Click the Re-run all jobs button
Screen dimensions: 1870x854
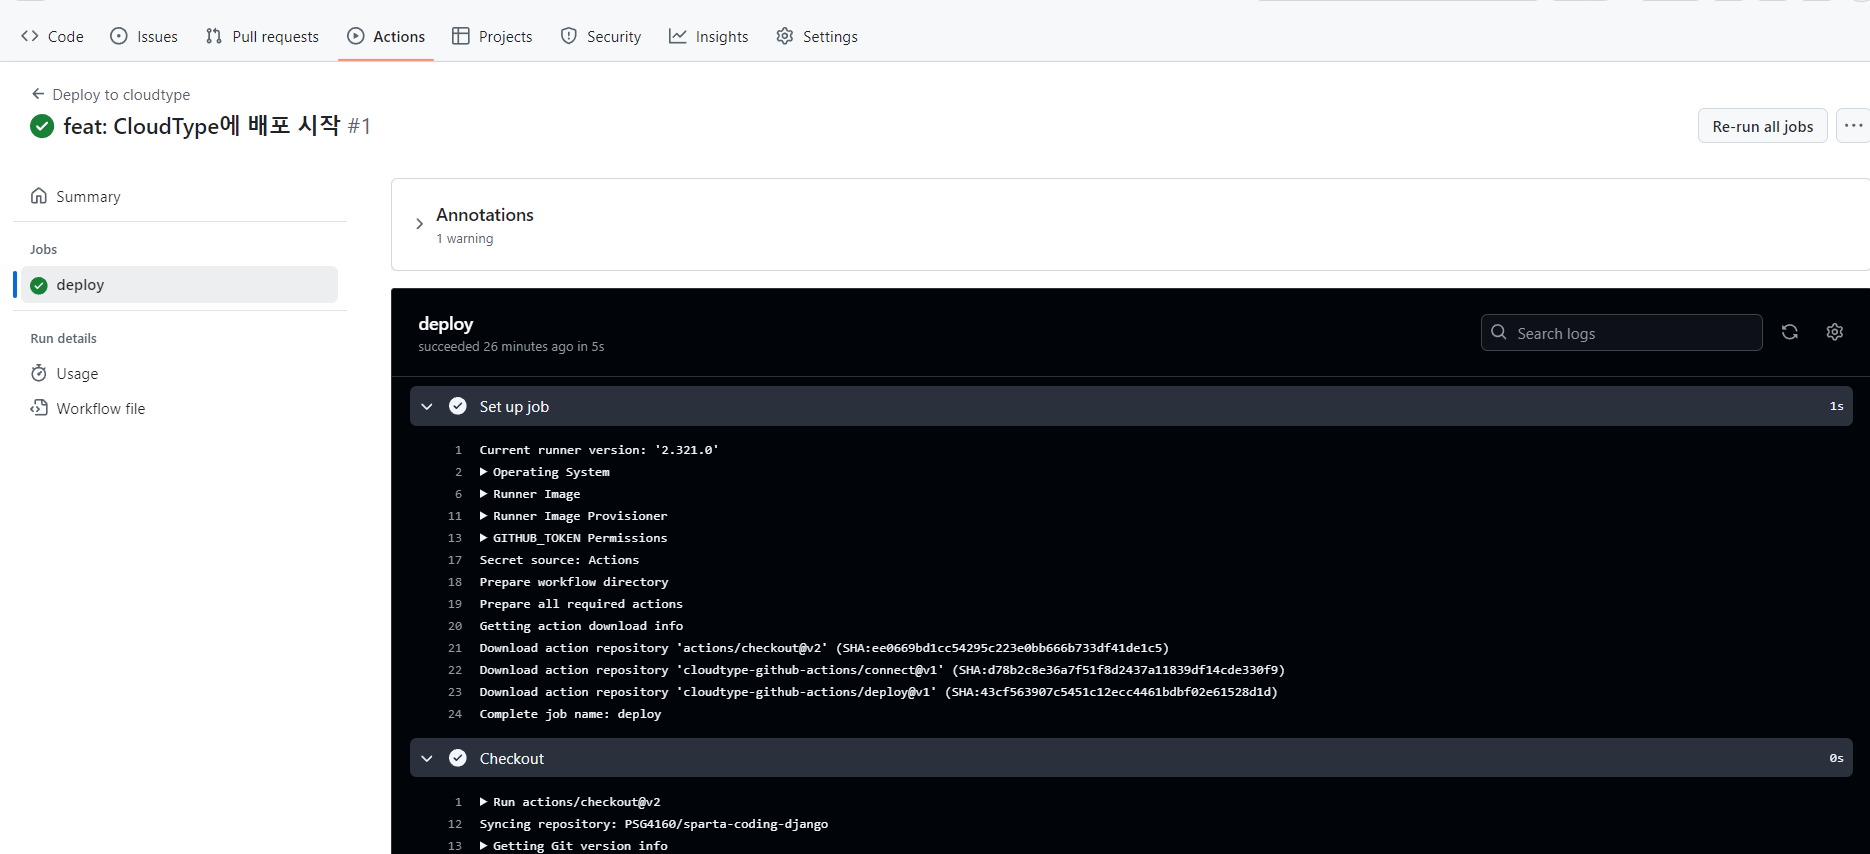coord(1763,126)
